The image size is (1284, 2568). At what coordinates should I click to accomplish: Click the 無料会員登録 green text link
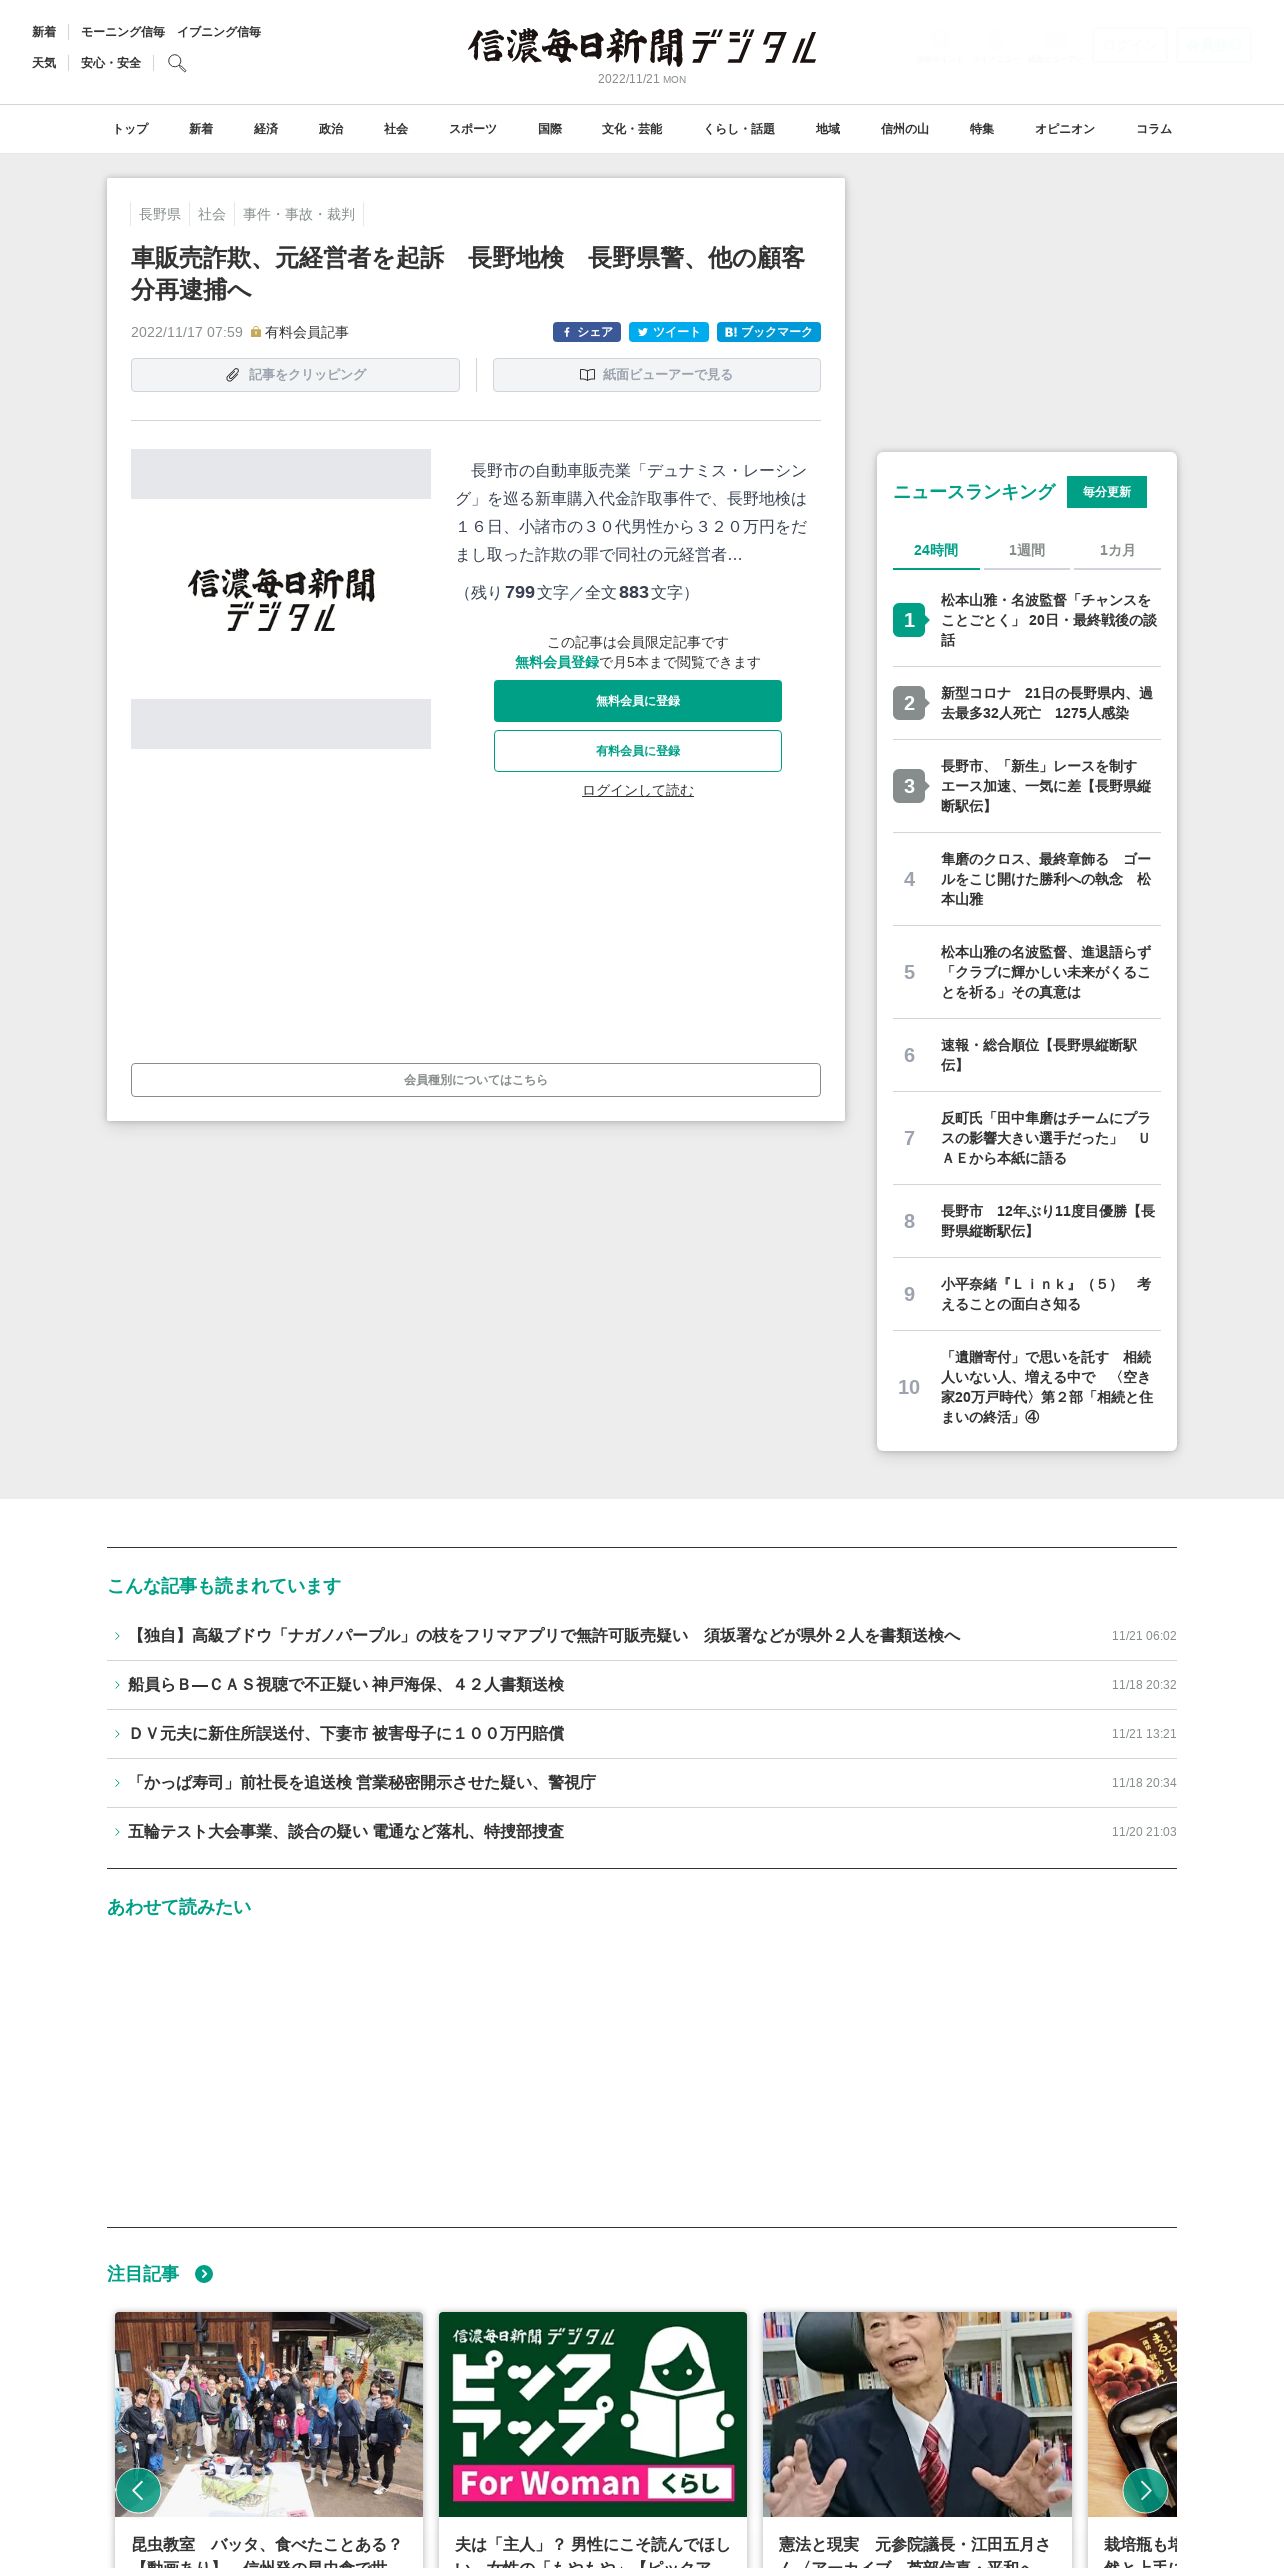pyautogui.click(x=557, y=662)
